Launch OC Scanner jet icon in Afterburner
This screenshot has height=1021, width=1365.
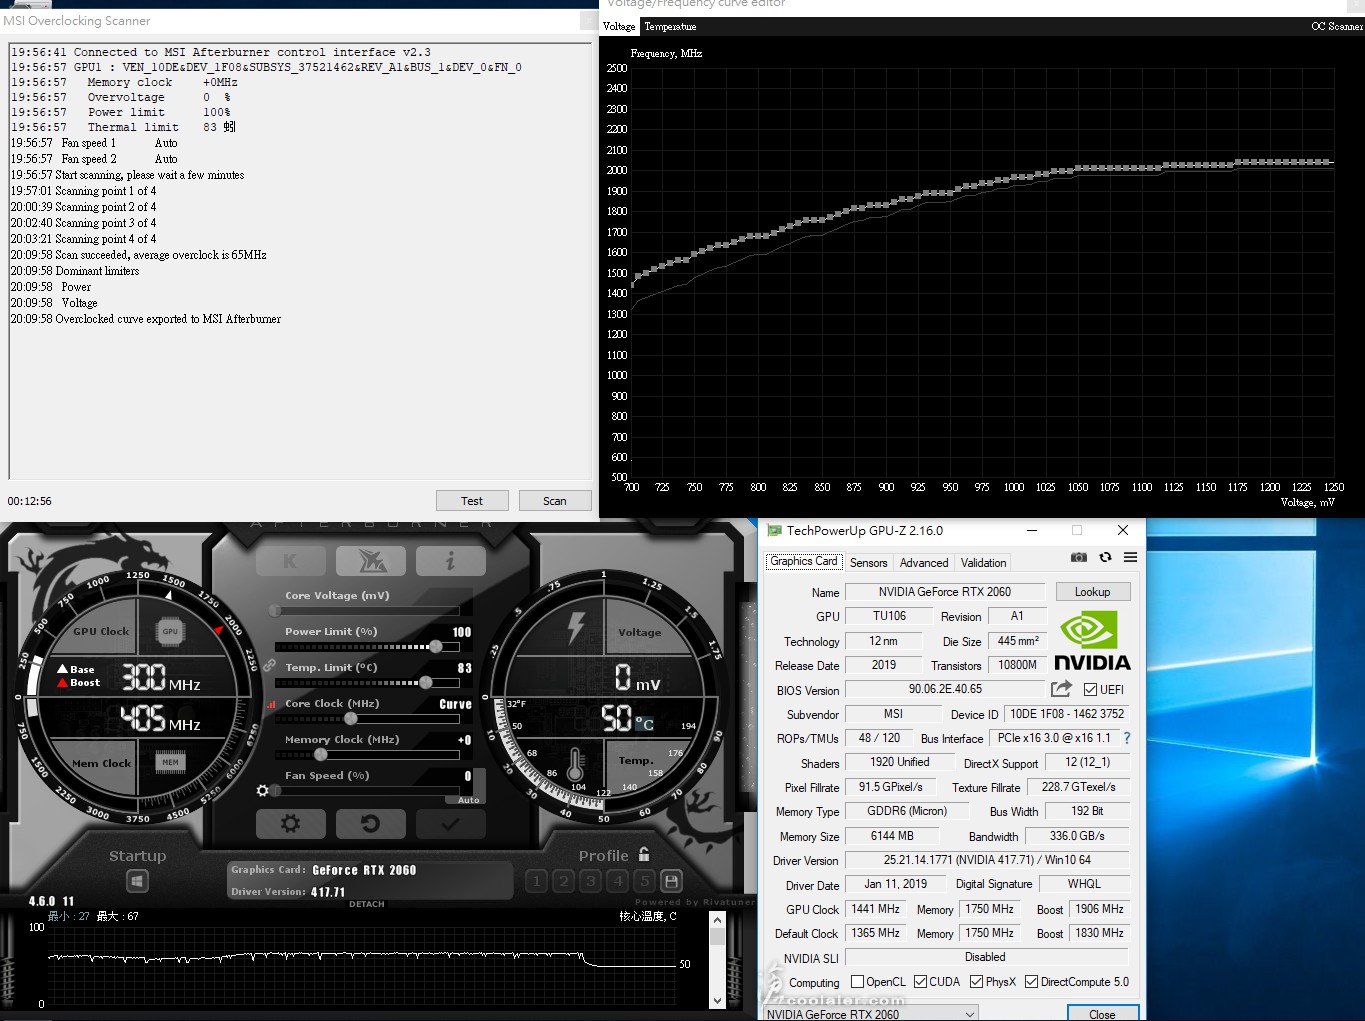click(x=371, y=561)
